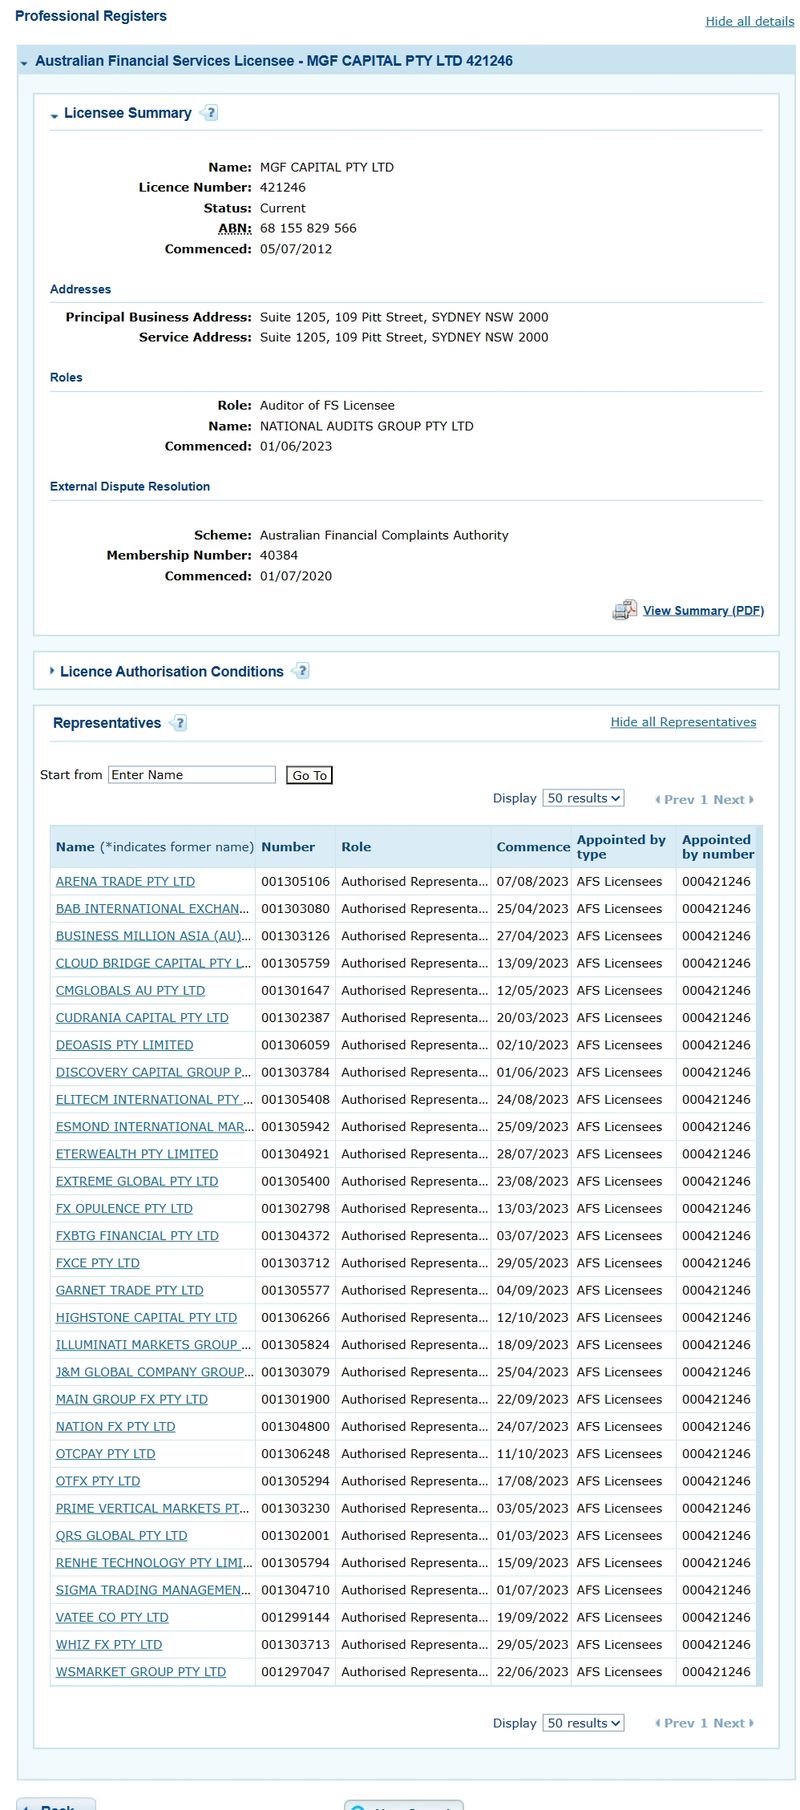The image size is (800, 1810).
Task: Open GARNET TRADE PTY LTD link
Action: 129,1290
